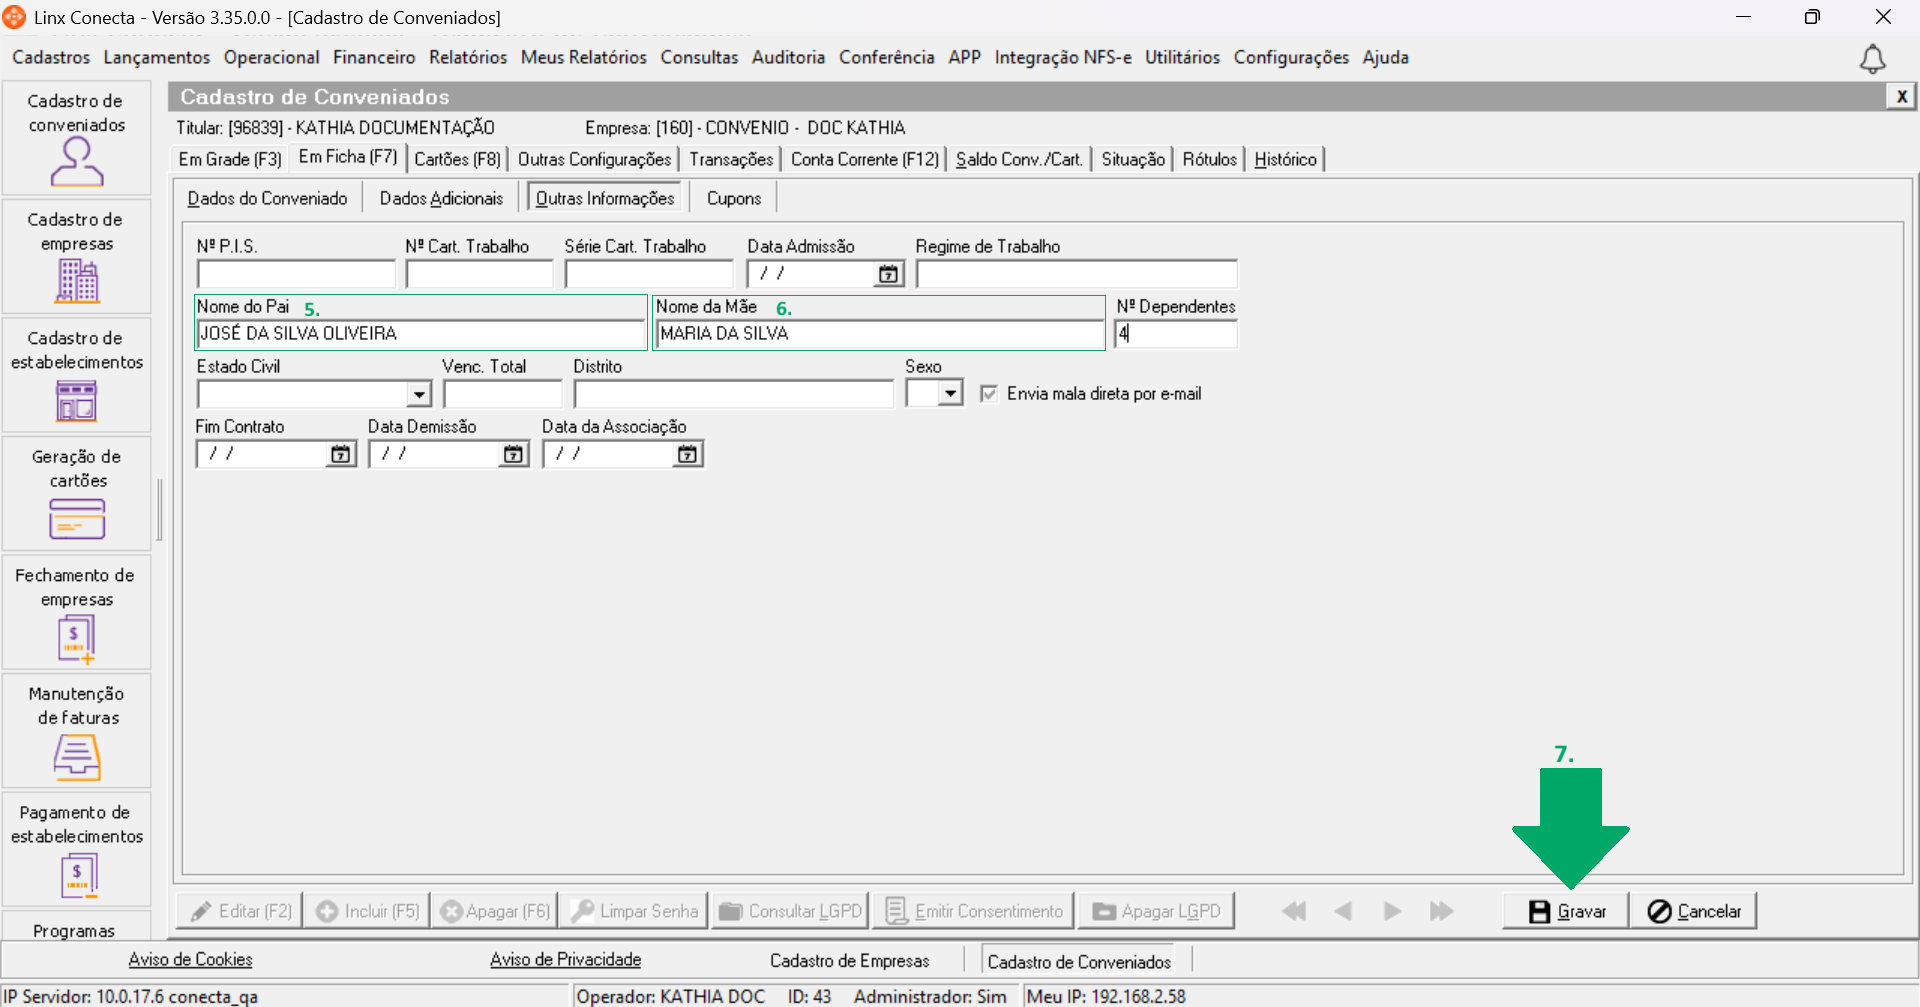Select Dados Adicionais subtab
The image size is (1920, 1007).
[441, 198]
